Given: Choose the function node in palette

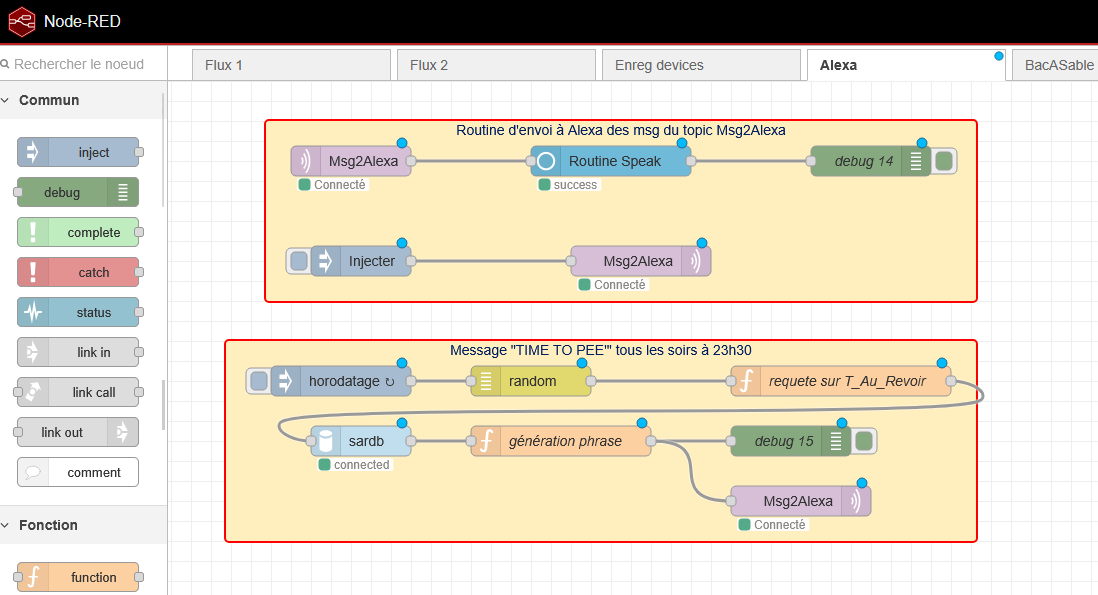Looking at the screenshot, I should pyautogui.click(x=78, y=577).
